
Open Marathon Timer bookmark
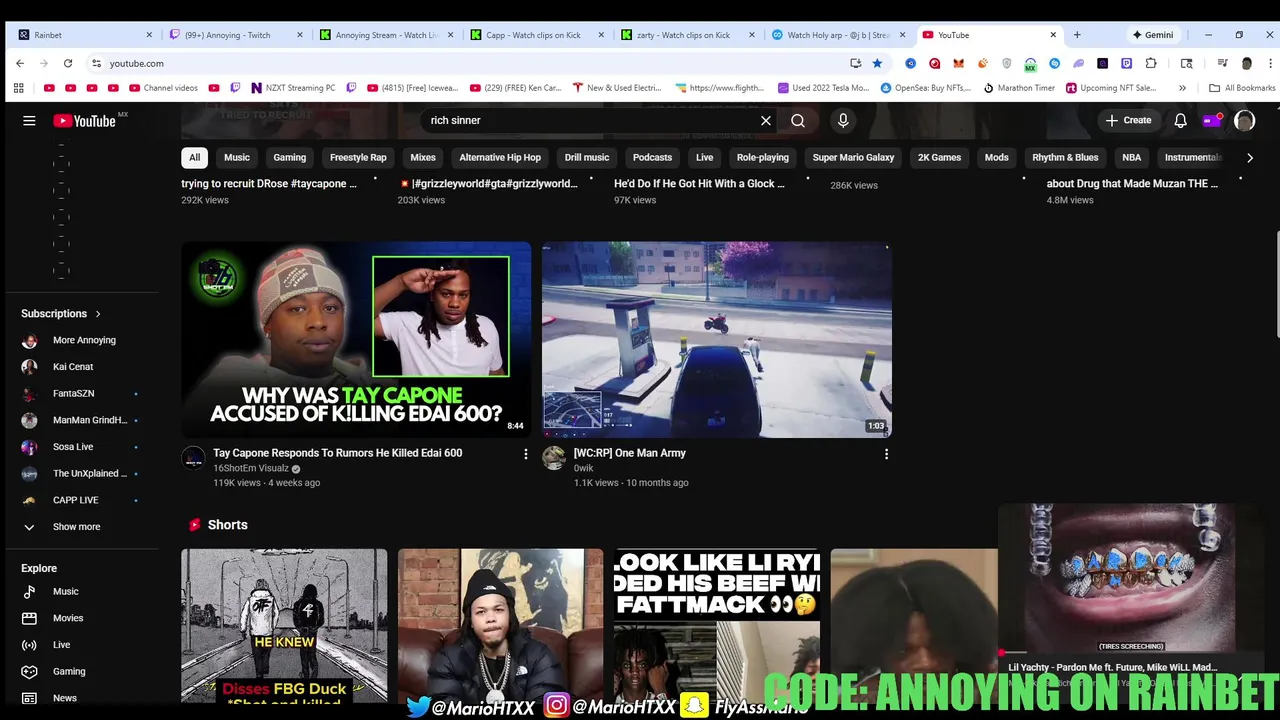[x=1019, y=88]
